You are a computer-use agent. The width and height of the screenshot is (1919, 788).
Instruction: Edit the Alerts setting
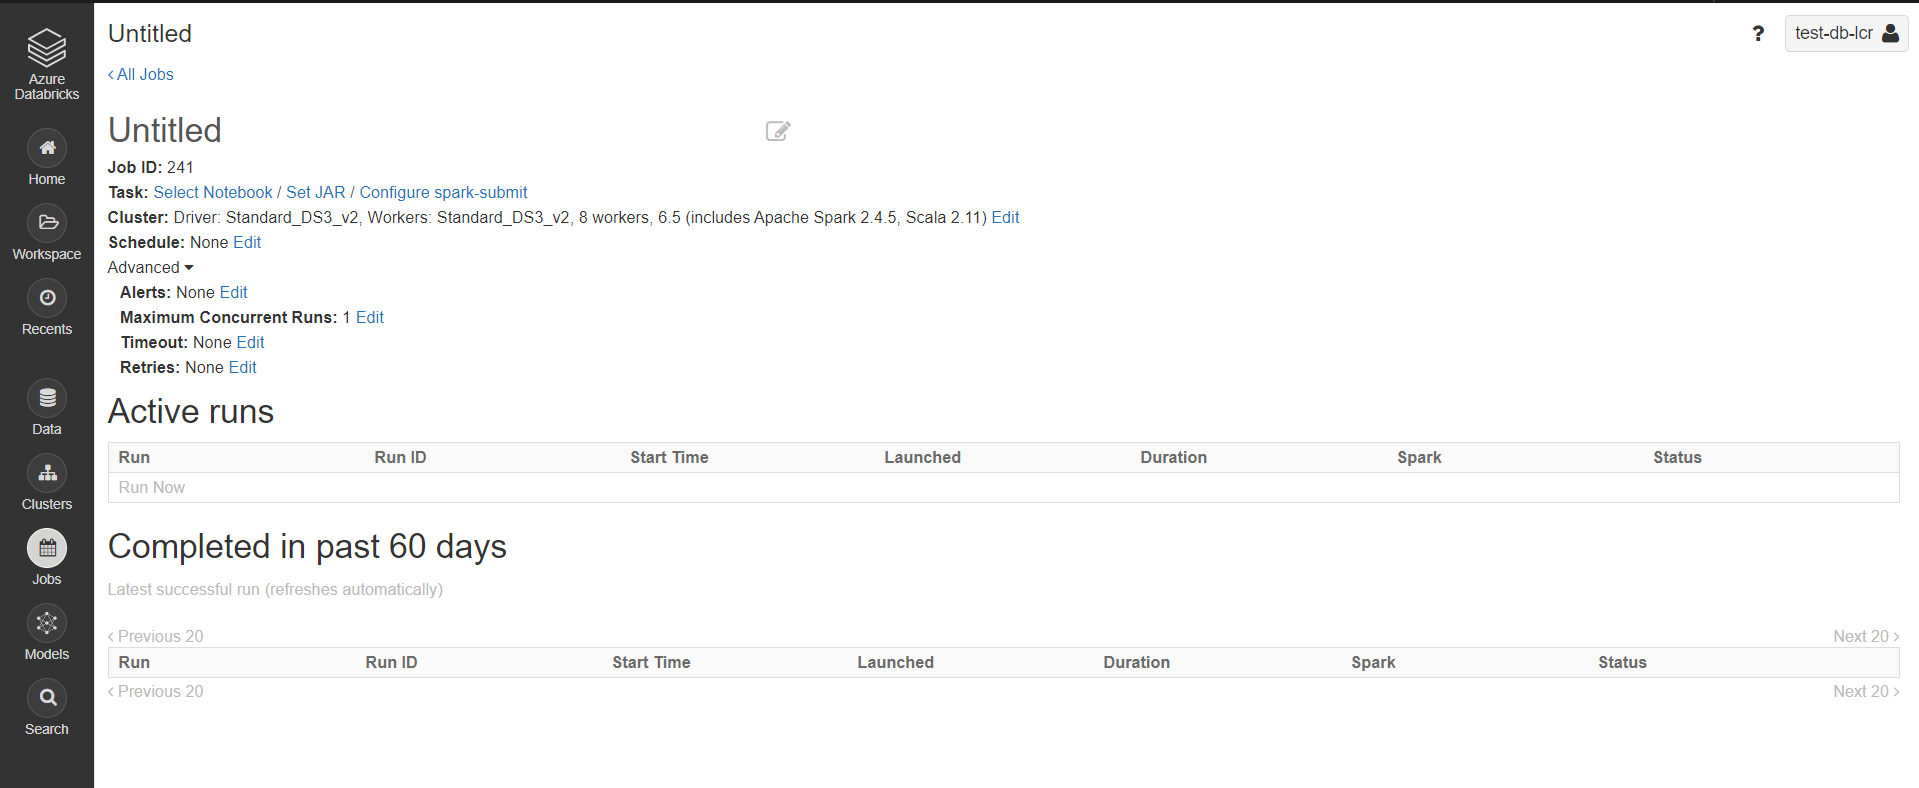tap(233, 292)
